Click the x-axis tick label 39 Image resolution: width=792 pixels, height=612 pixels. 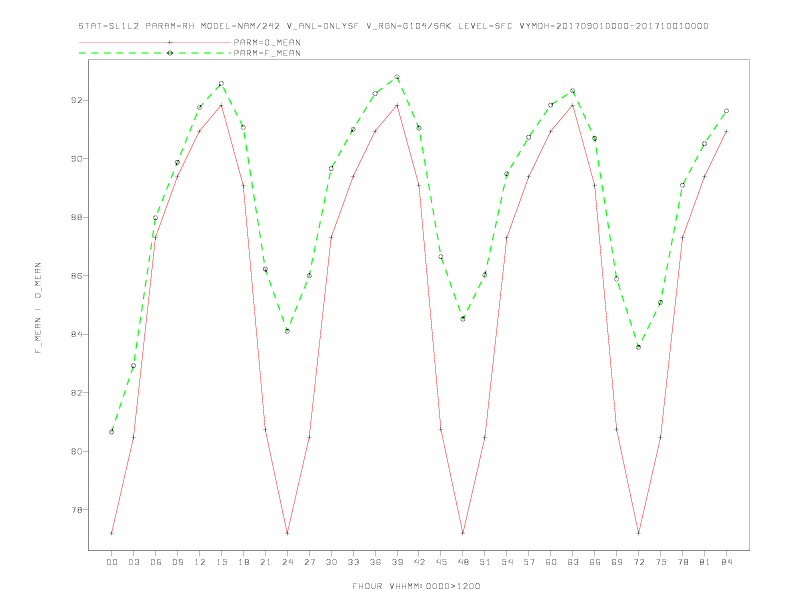point(397,562)
